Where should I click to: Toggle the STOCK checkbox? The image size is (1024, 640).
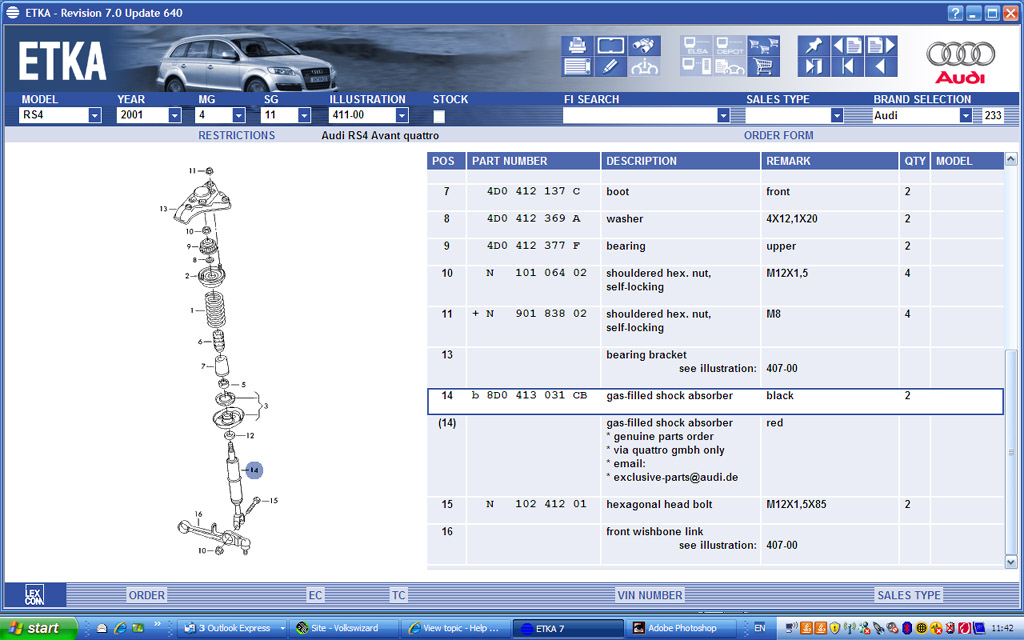[x=439, y=116]
